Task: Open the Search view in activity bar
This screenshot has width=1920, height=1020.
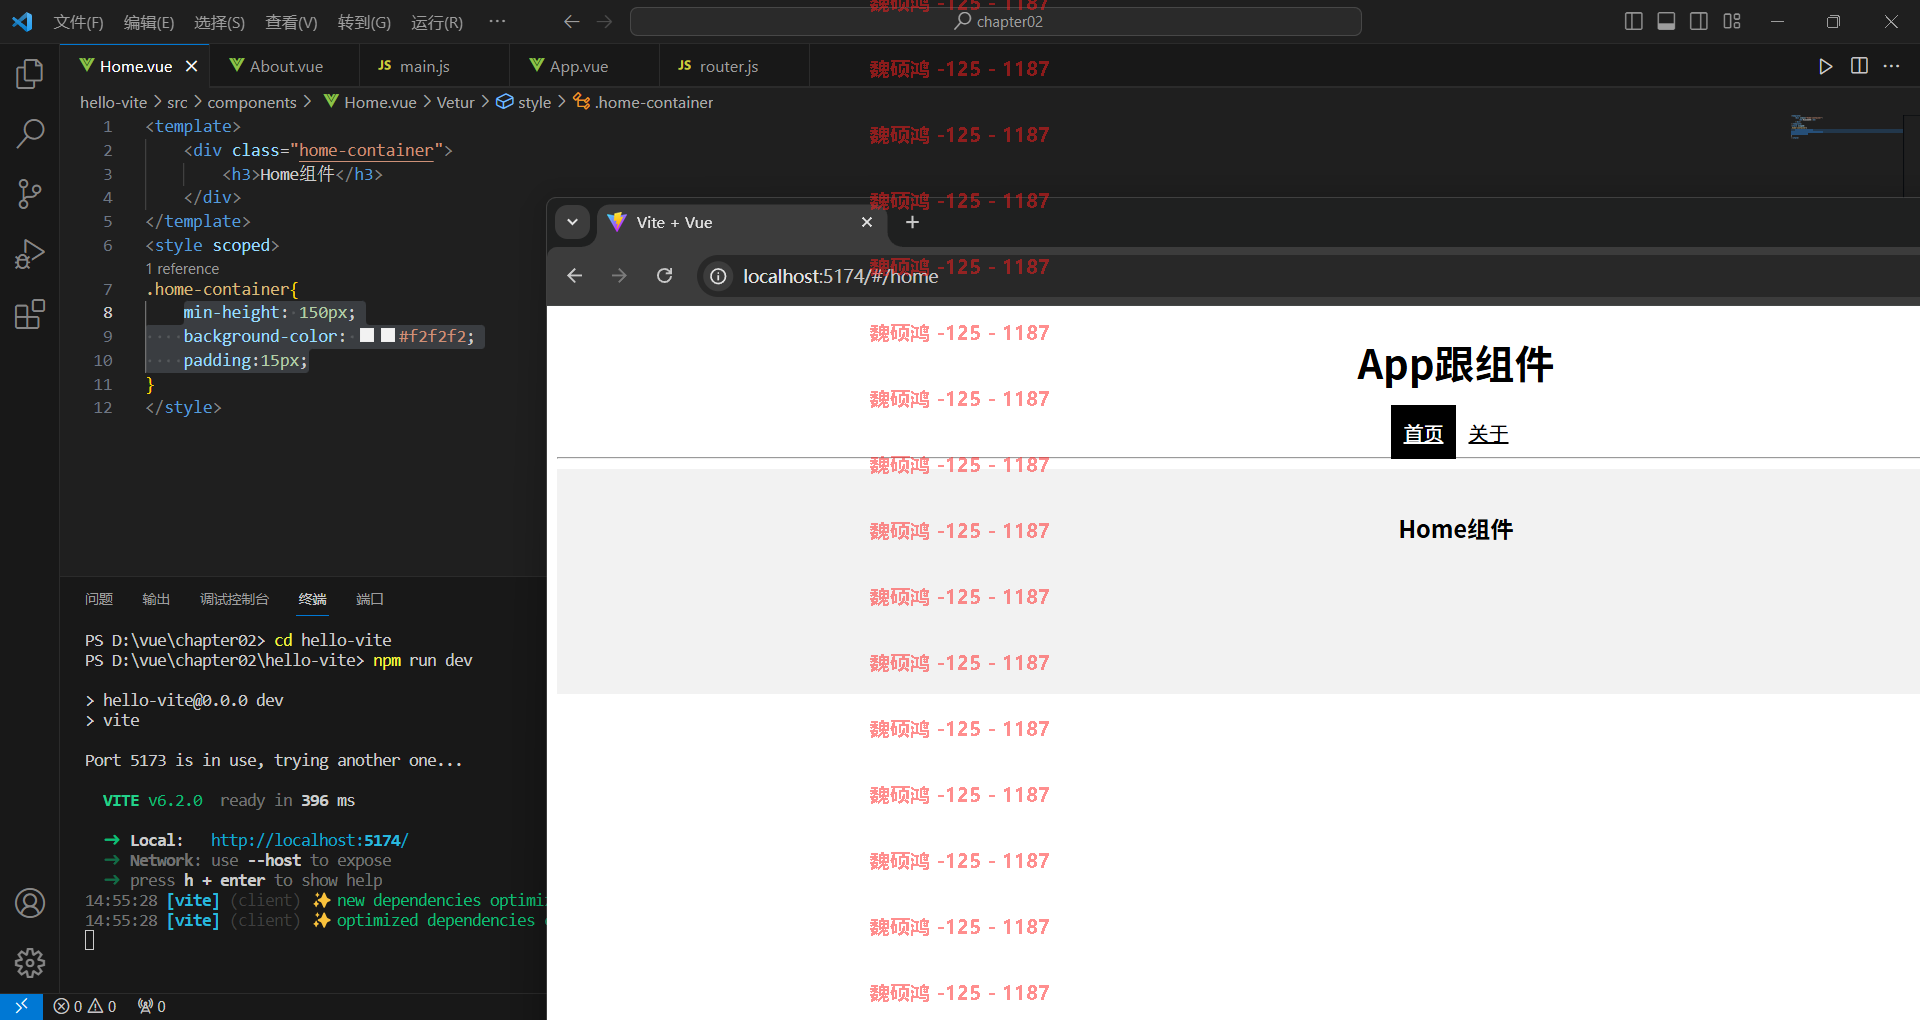Action: [x=30, y=133]
